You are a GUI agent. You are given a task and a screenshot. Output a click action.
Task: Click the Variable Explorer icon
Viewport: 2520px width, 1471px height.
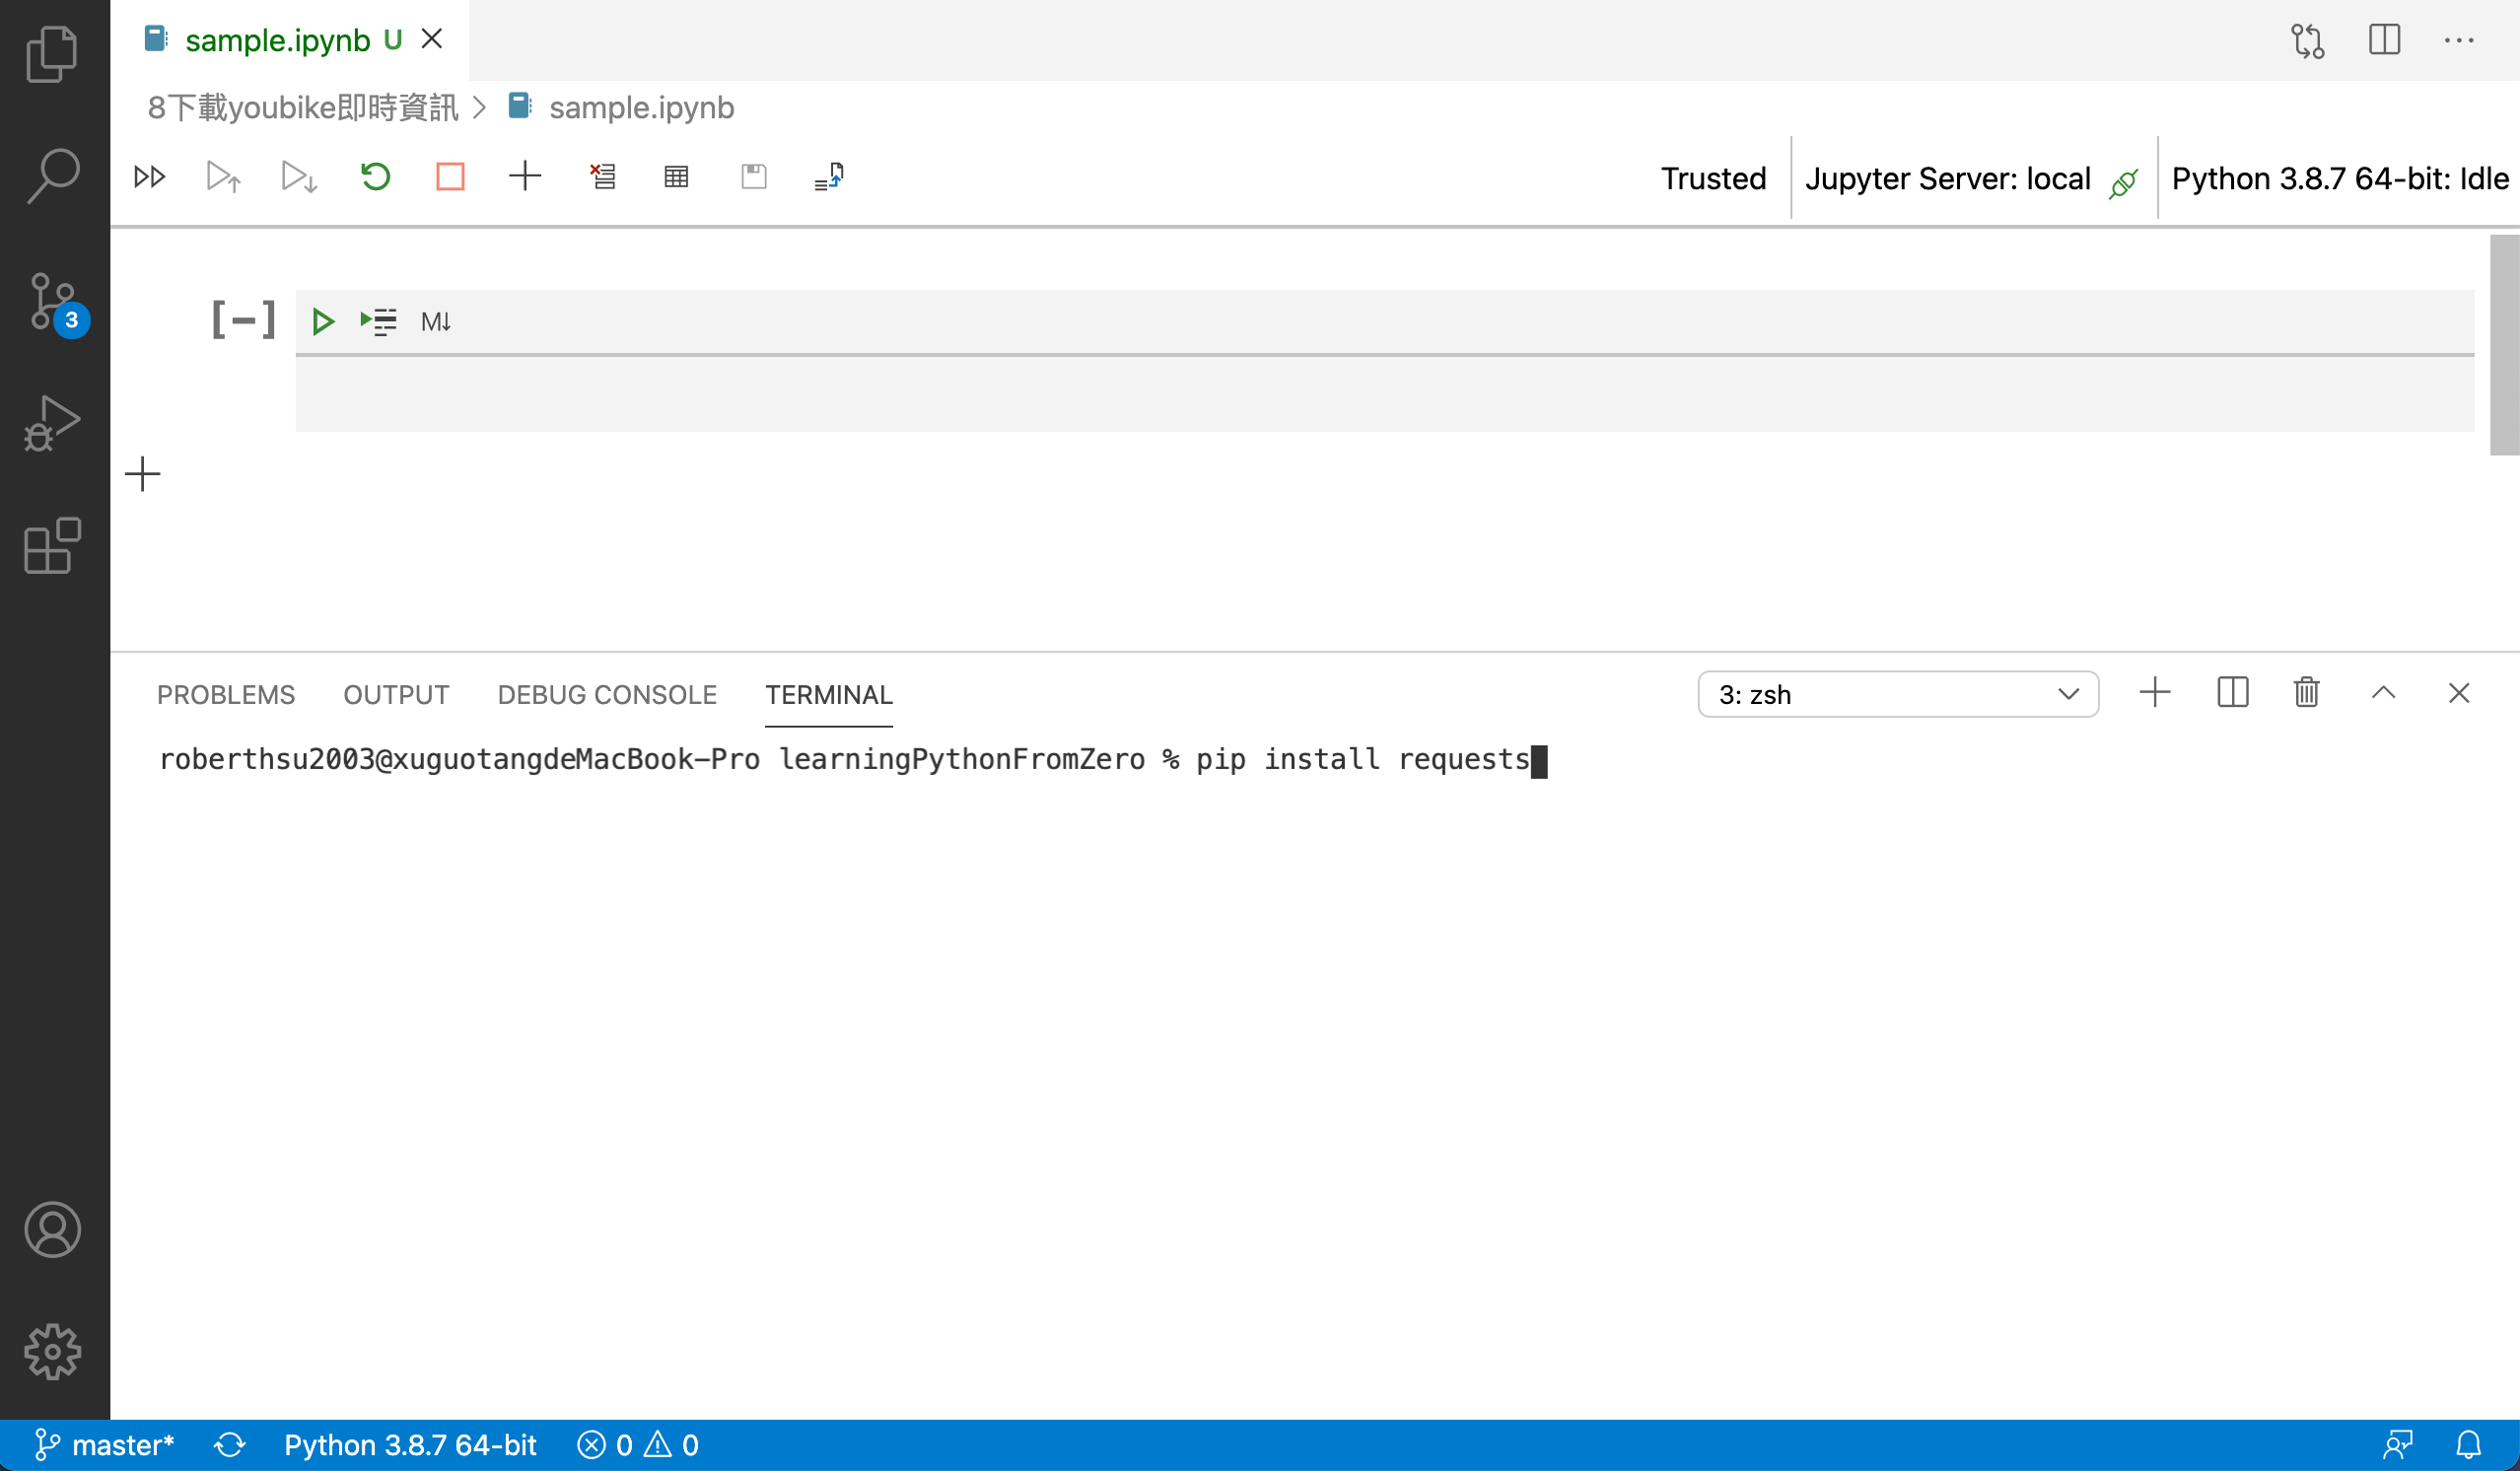point(676,175)
